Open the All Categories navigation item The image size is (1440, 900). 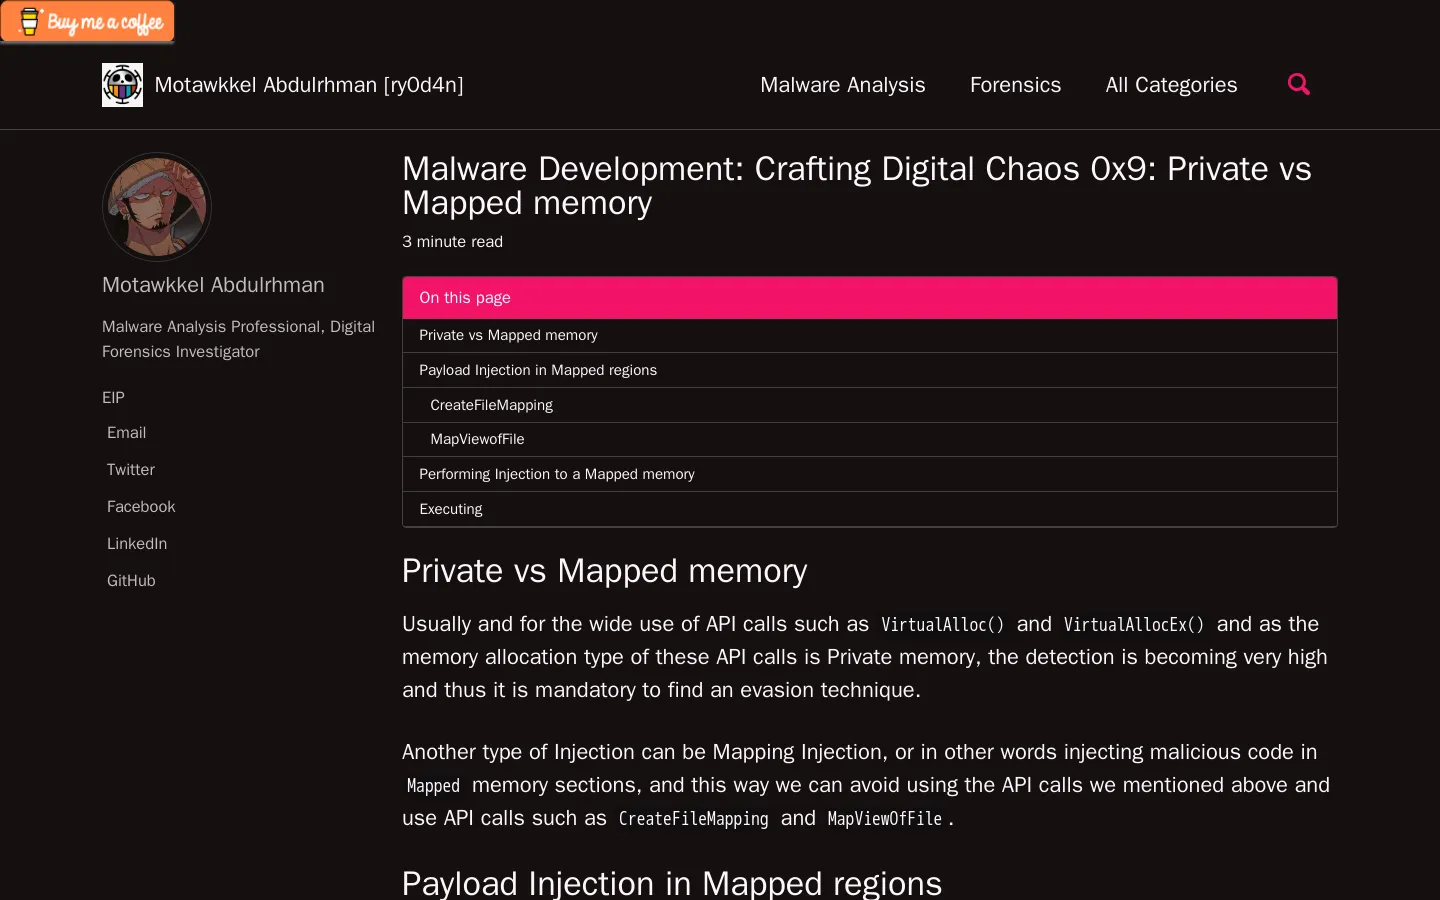[1171, 85]
